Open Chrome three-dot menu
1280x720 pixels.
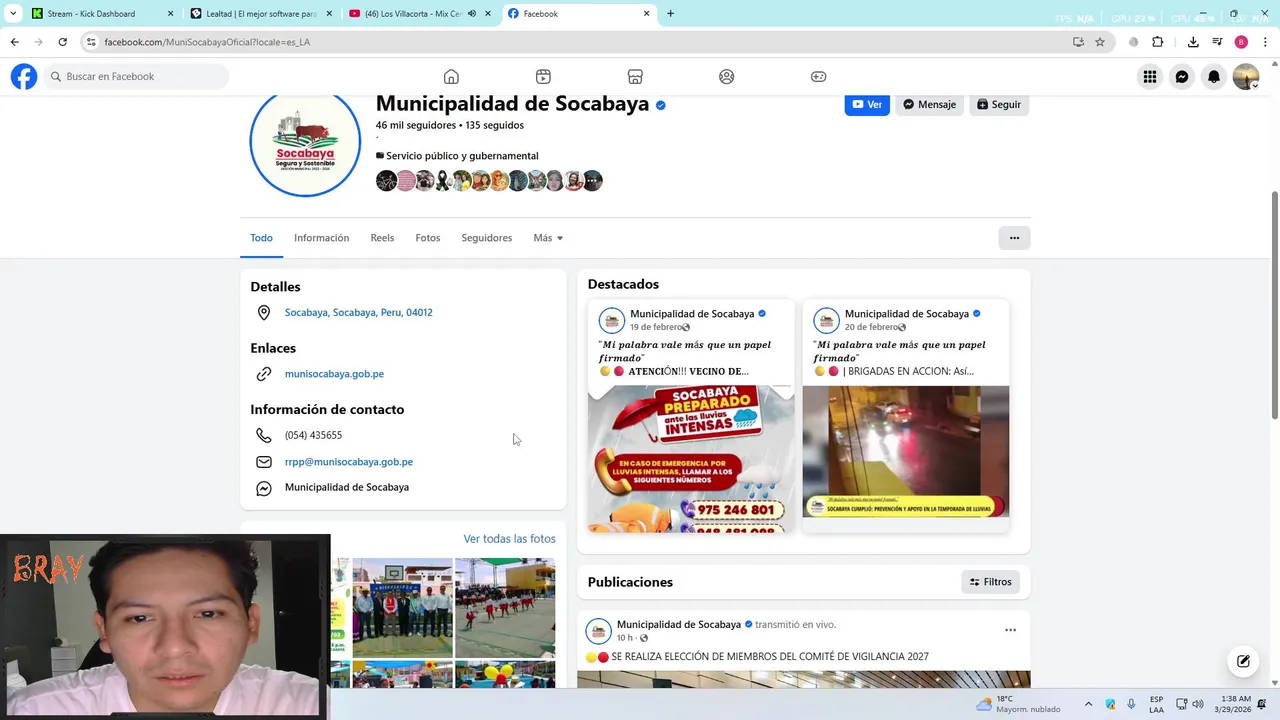coord(1265,42)
